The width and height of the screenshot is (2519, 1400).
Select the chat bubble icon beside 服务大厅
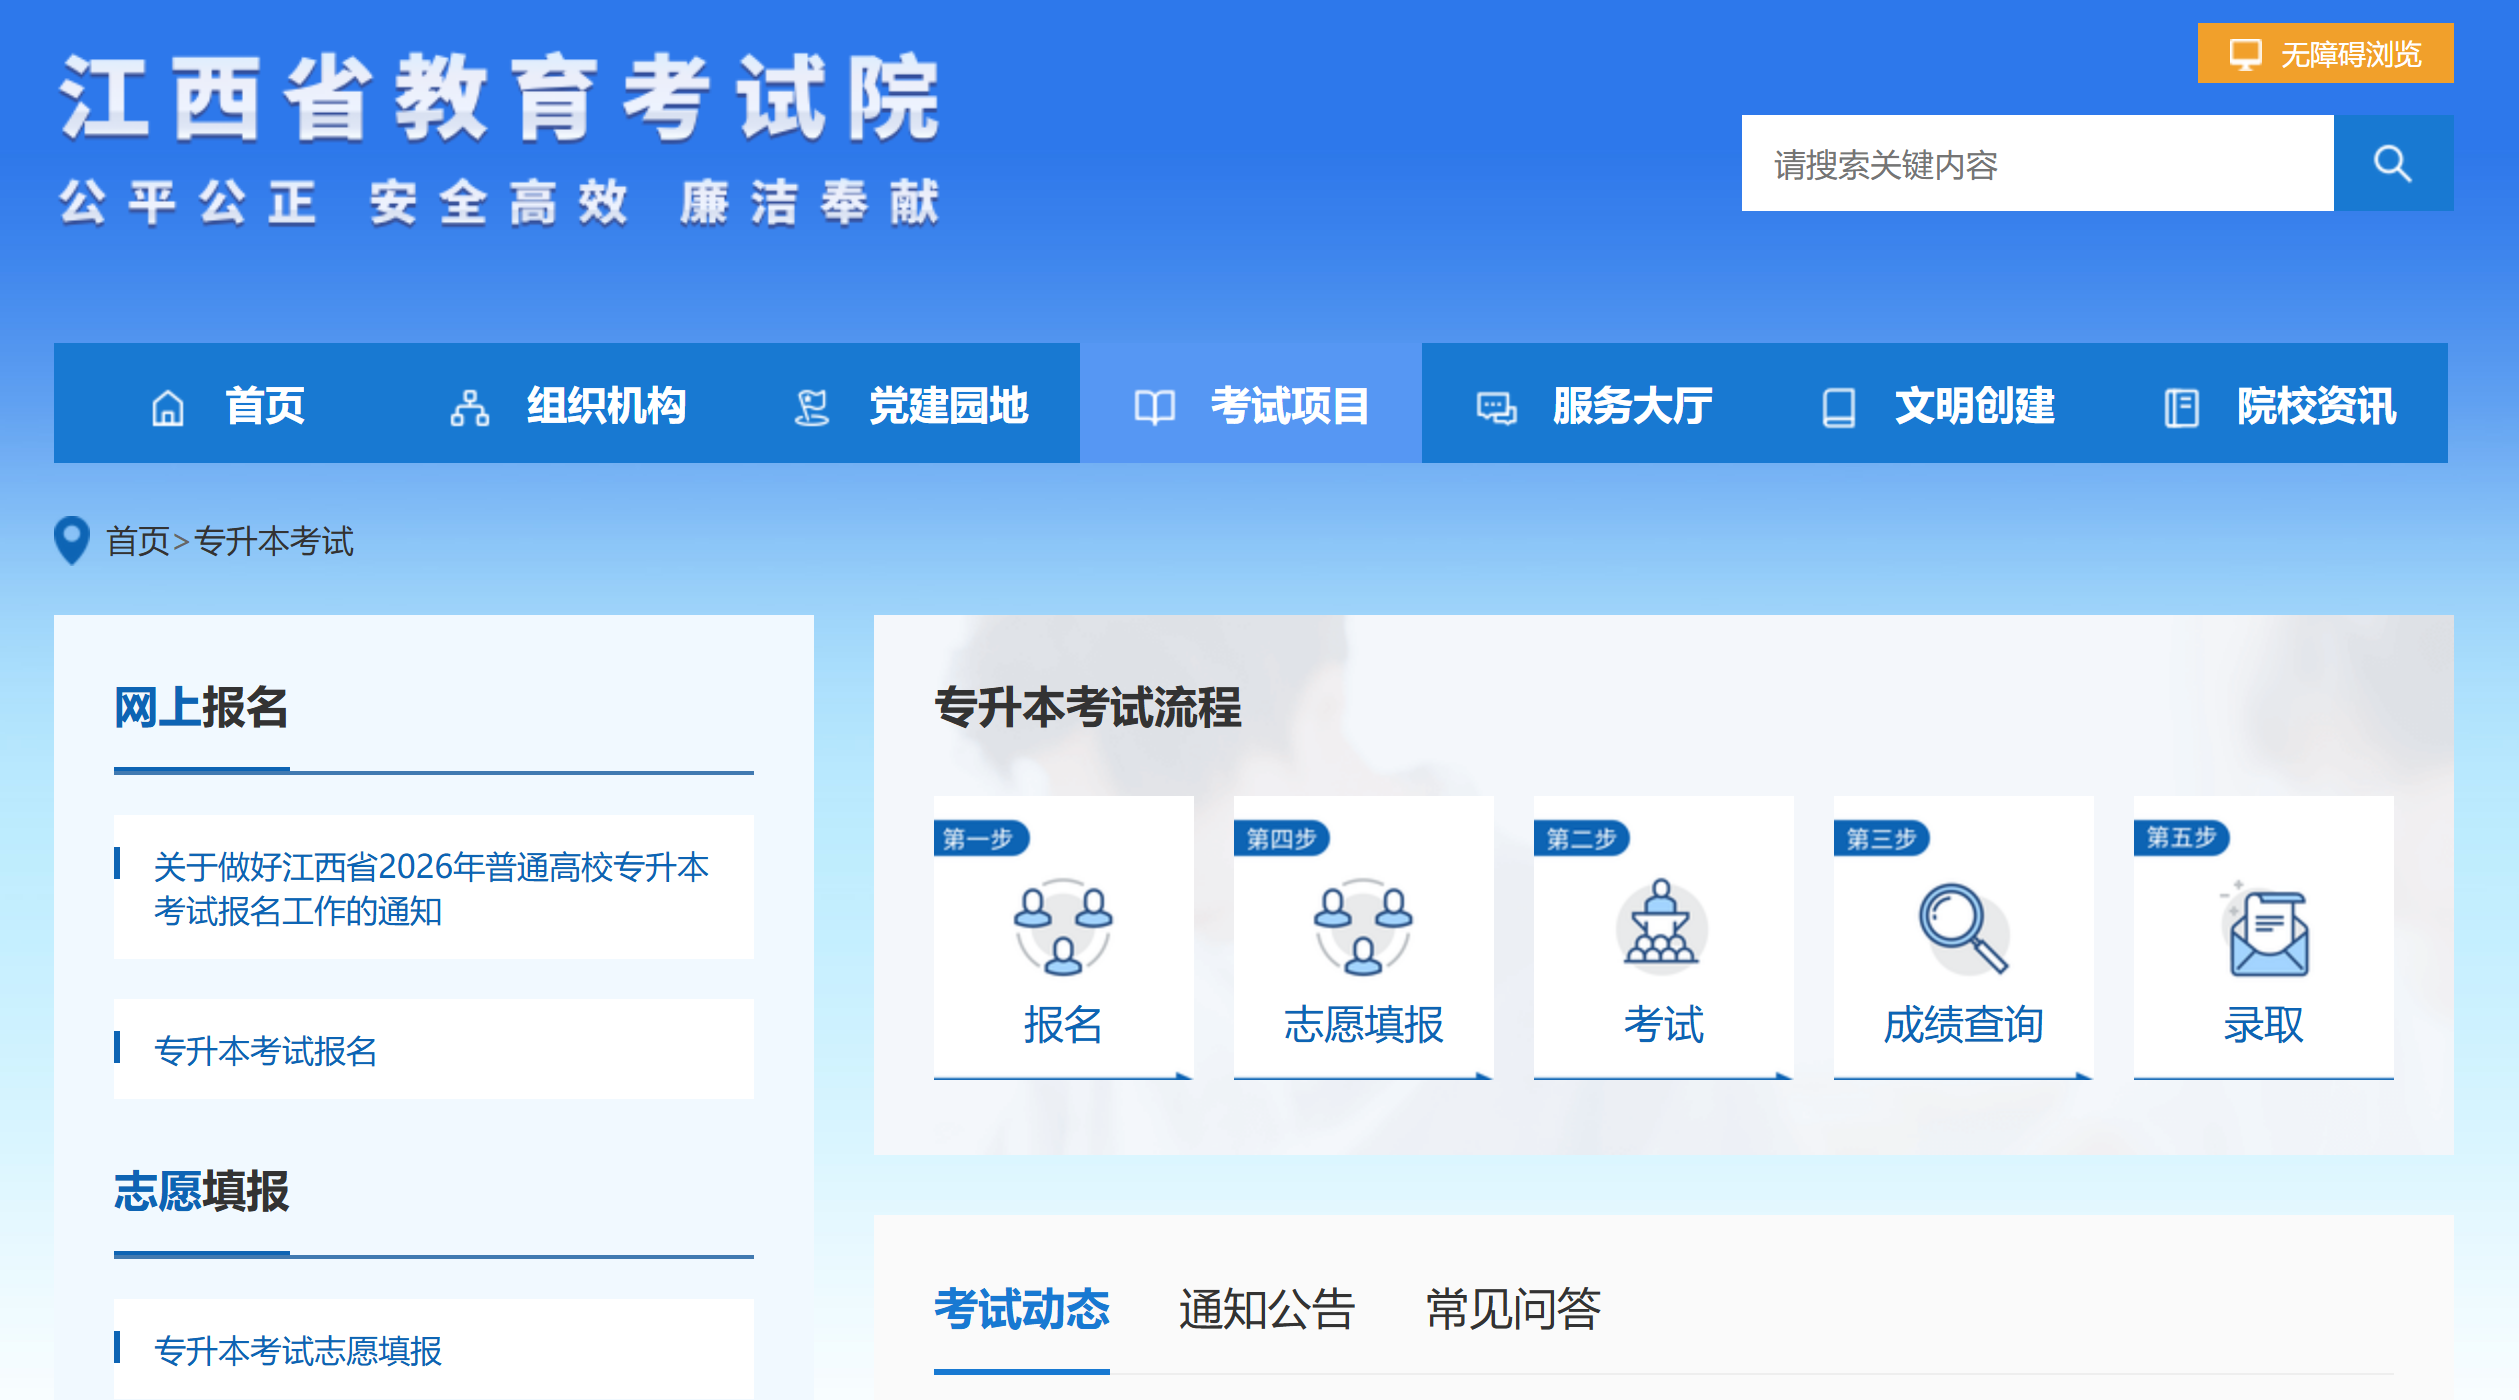pyautogui.click(x=1495, y=405)
